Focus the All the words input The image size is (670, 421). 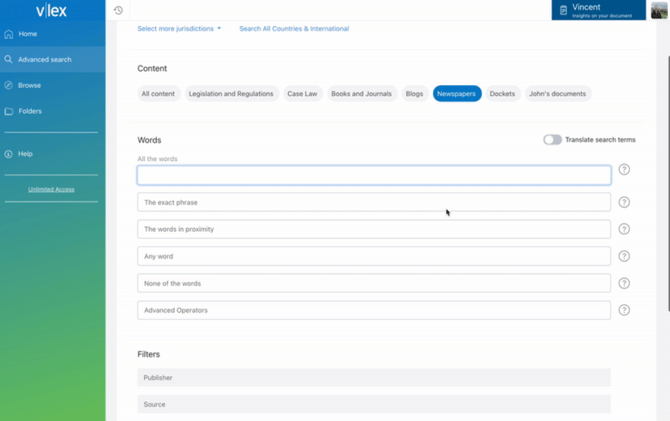tap(374, 175)
